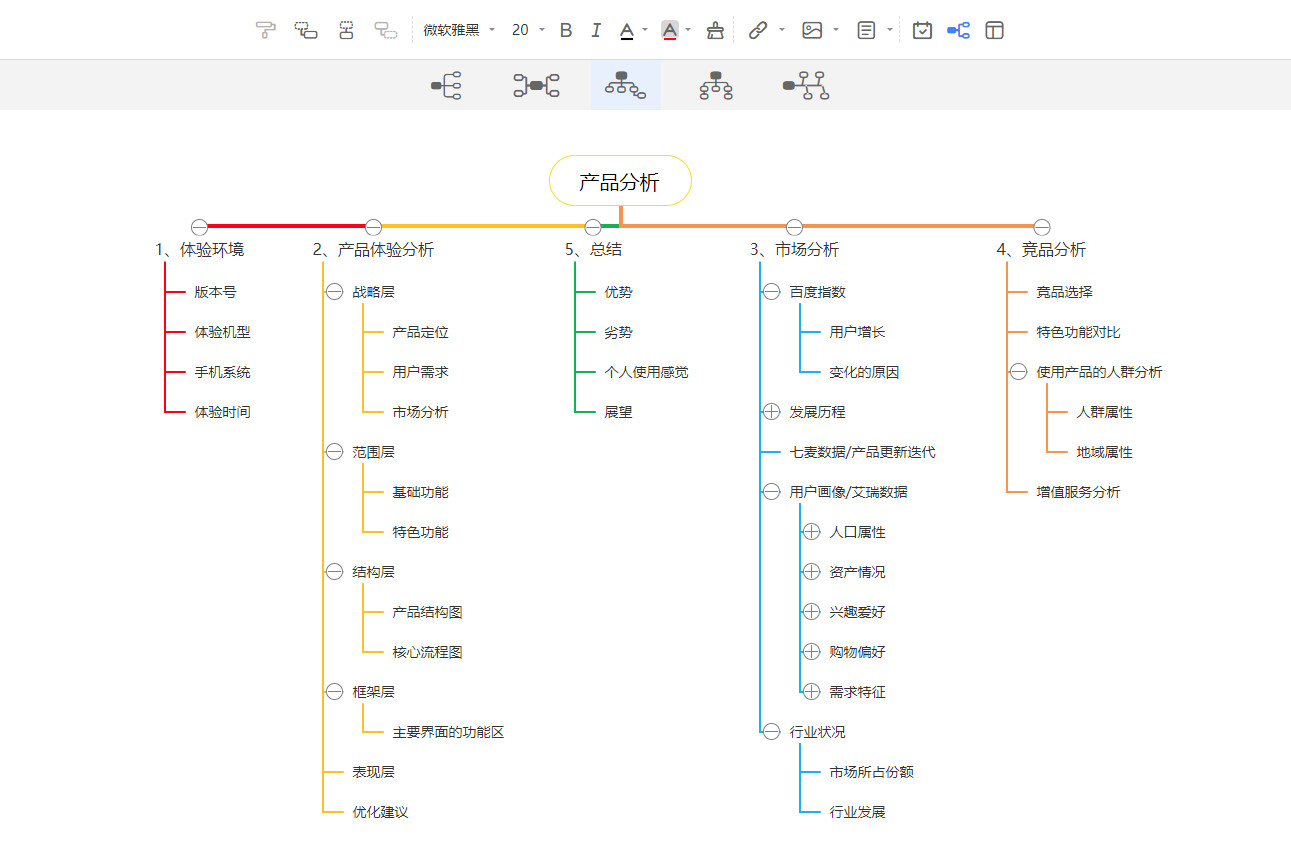Toggle italic formatting

(596, 30)
